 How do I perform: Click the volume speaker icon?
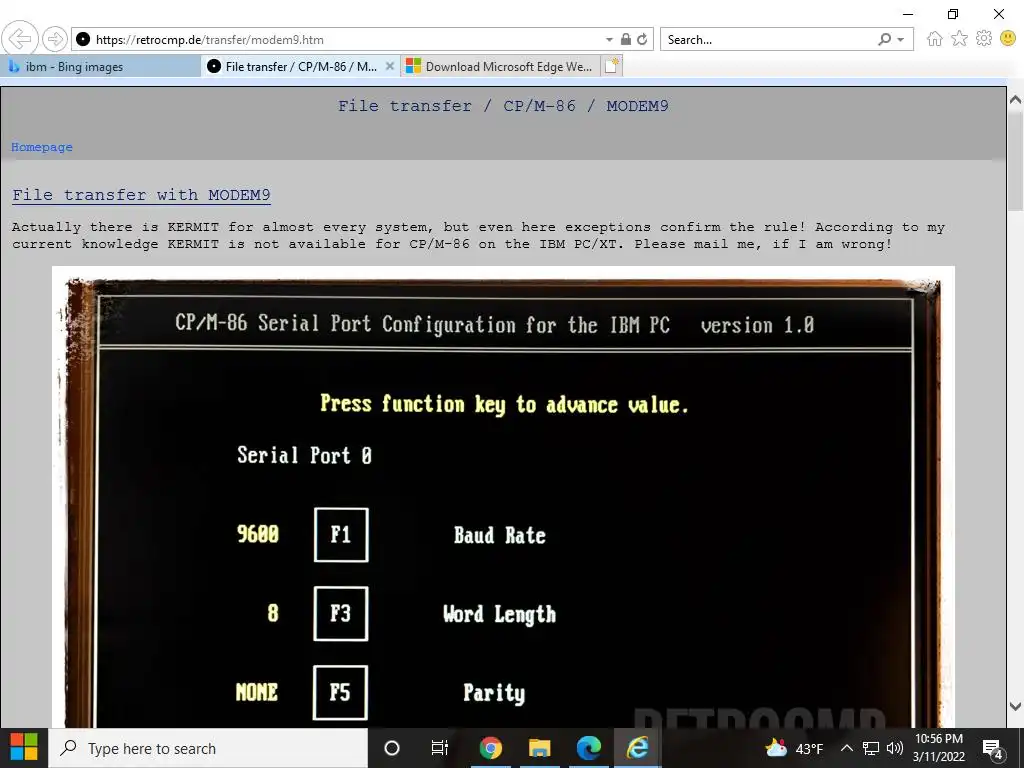tap(895, 748)
